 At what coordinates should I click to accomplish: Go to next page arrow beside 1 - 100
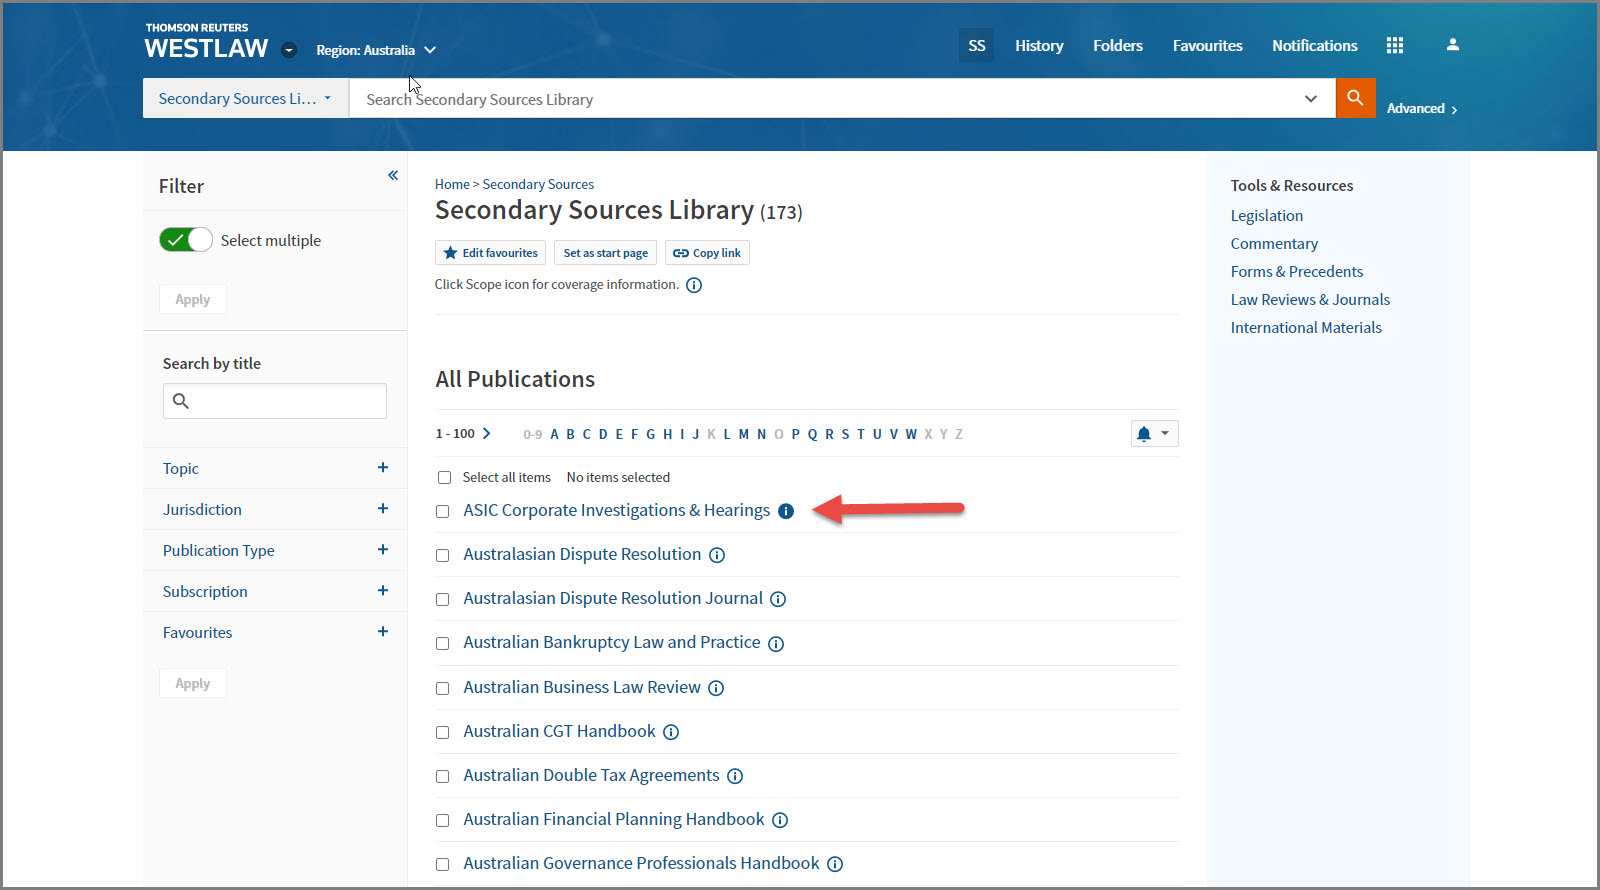click(487, 433)
